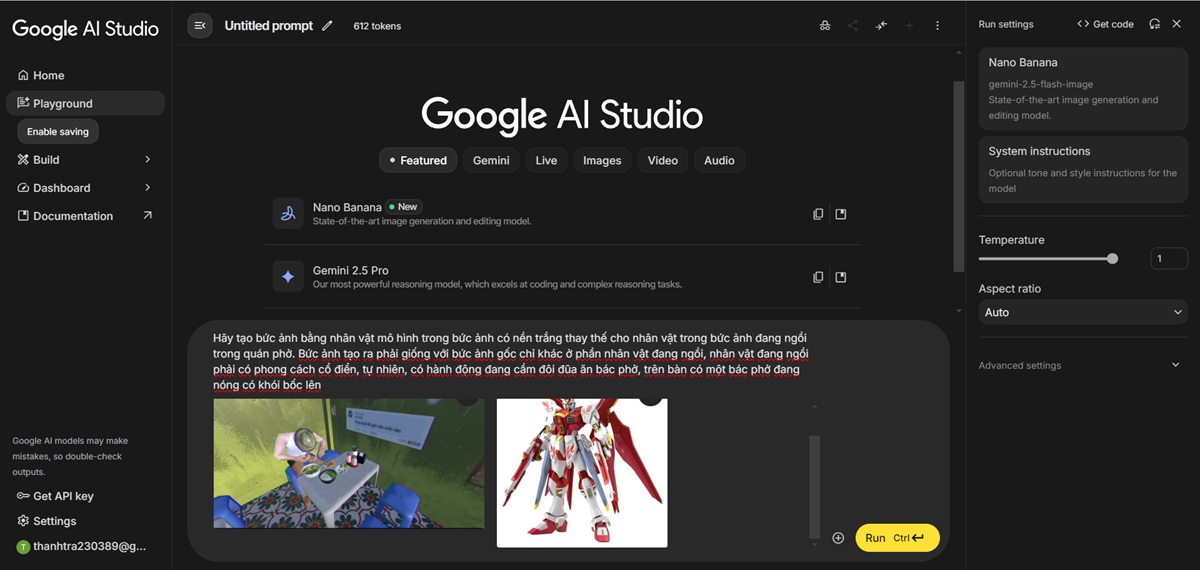Choose the Nano Banana model row
This screenshot has height=570, width=1200.
[562, 214]
